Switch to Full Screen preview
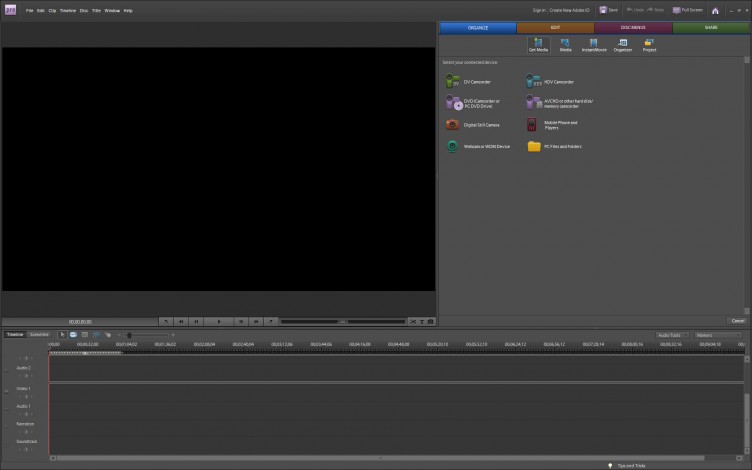The width and height of the screenshot is (752, 470). pyautogui.click(x=688, y=10)
